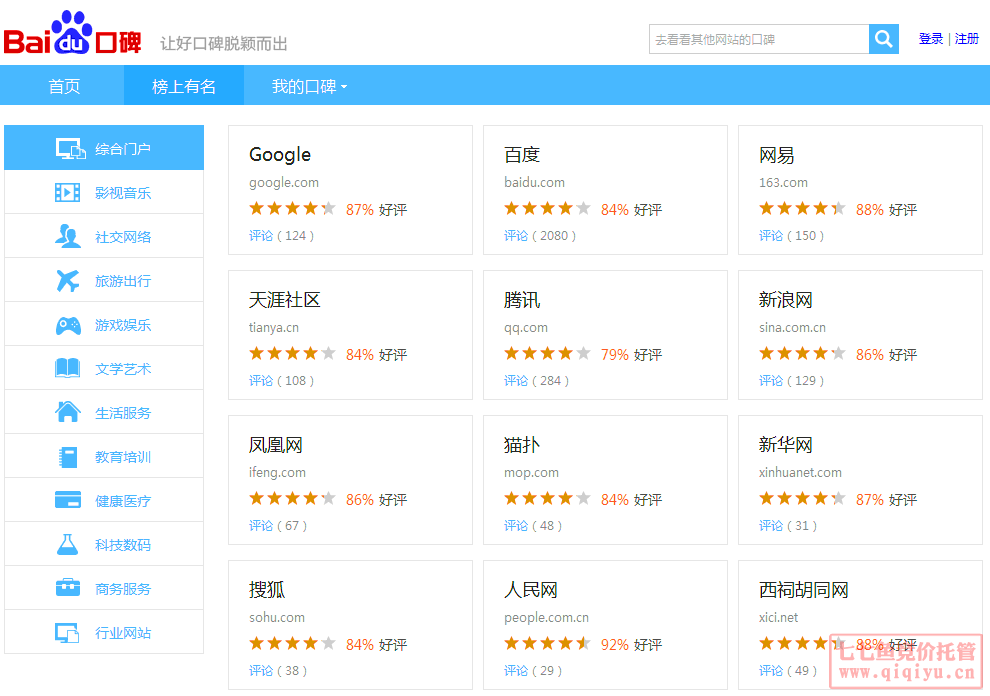Viewport: 990px width, 696px height.
Task: Open the 新华网 site title
Action: tap(785, 445)
